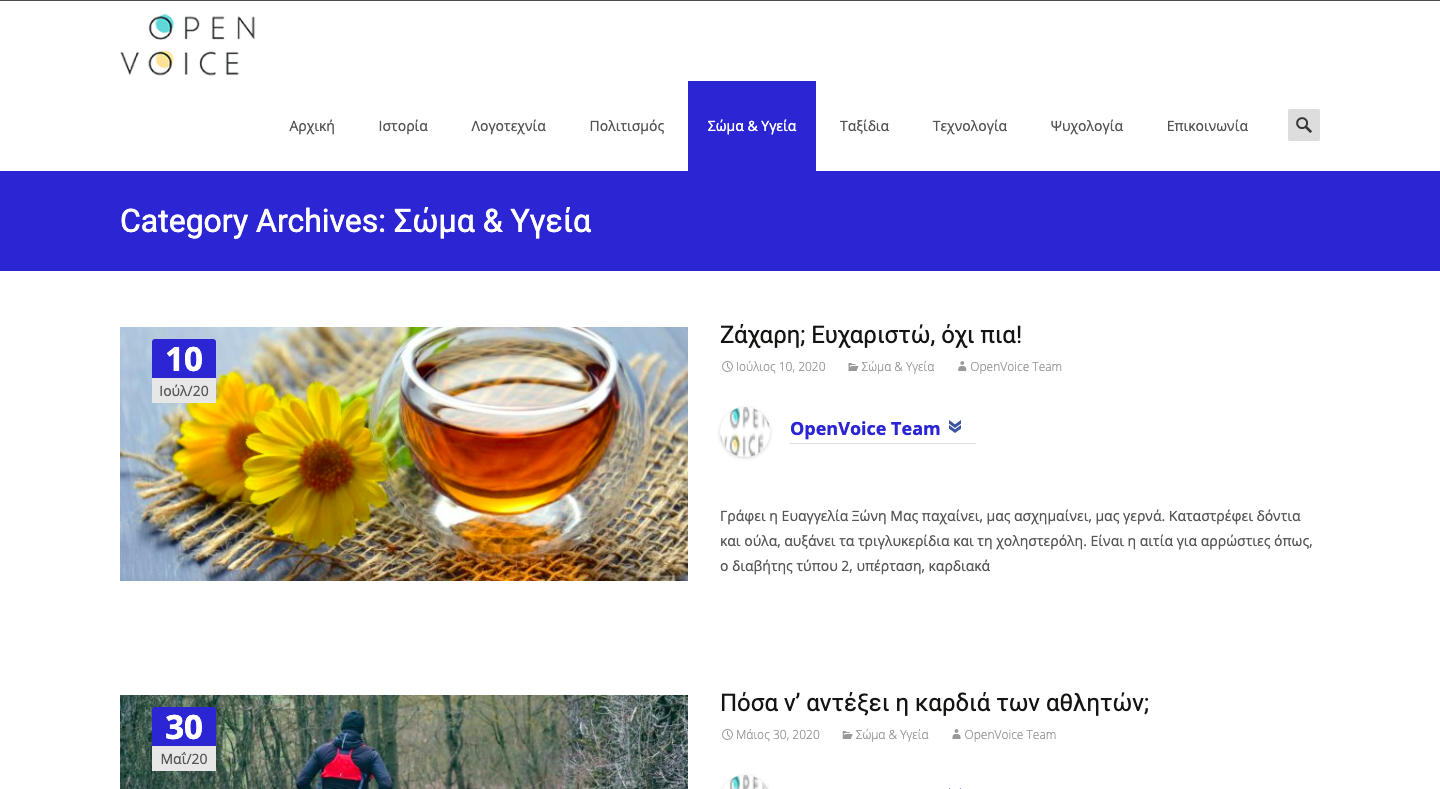
Task: Click the OpenVoice Team author name heading
Action: tap(864, 429)
